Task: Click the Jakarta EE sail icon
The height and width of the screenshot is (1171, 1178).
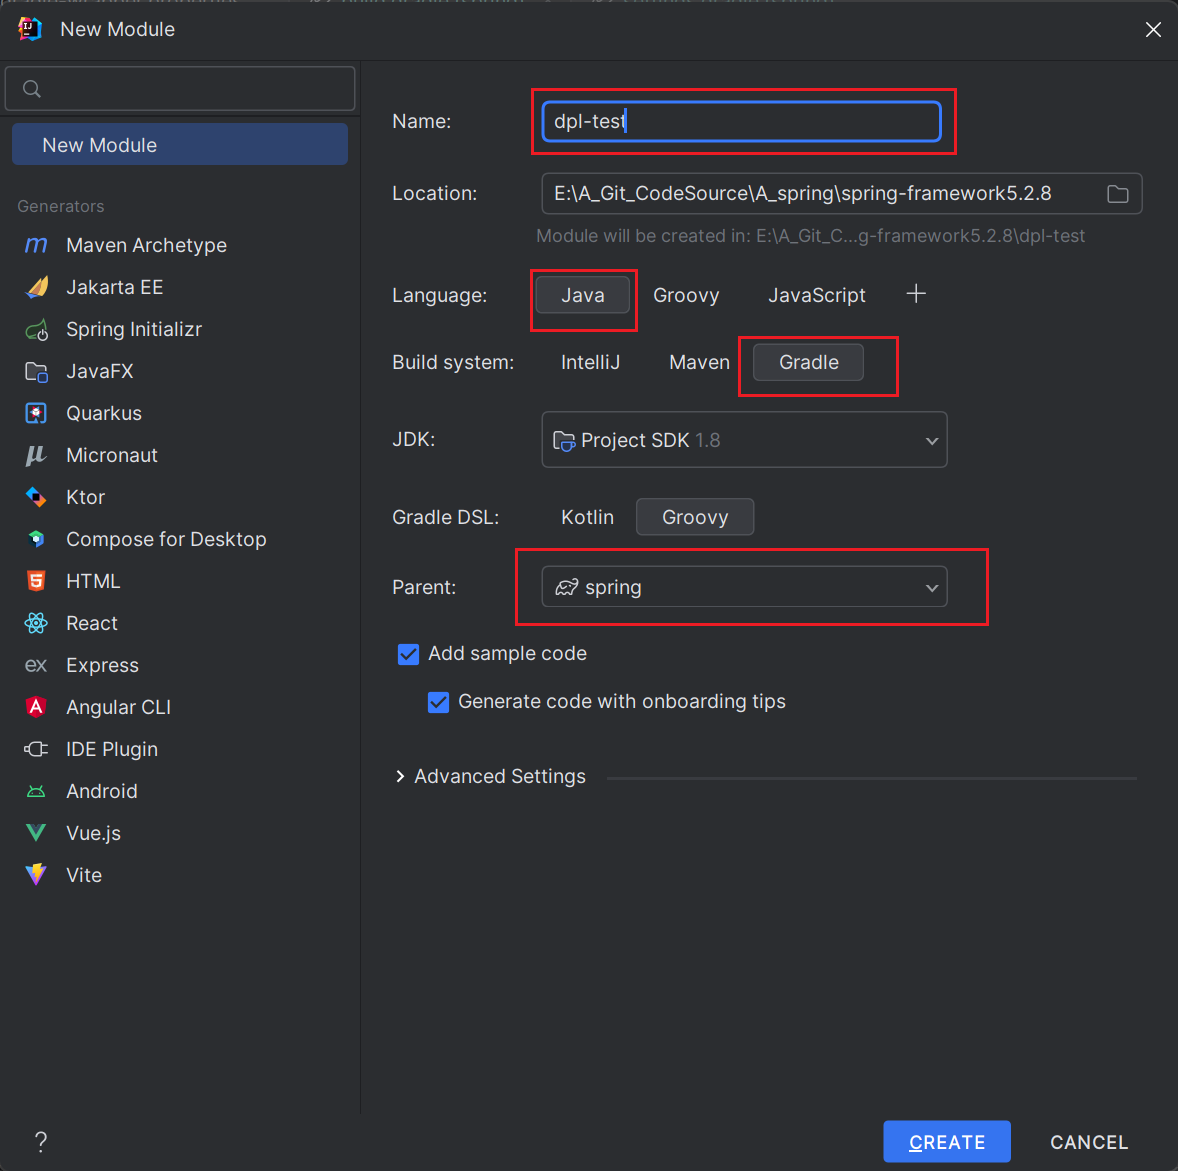Action: (x=36, y=287)
